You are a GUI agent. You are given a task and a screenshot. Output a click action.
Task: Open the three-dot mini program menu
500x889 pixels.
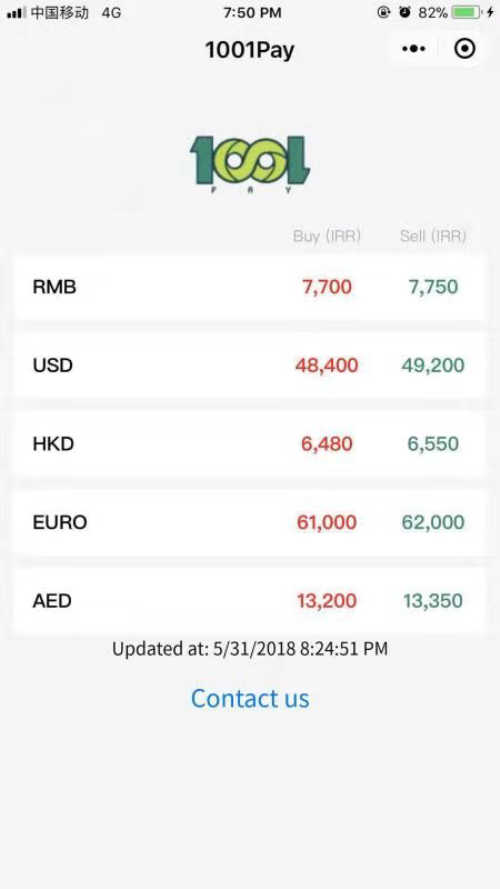414,49
